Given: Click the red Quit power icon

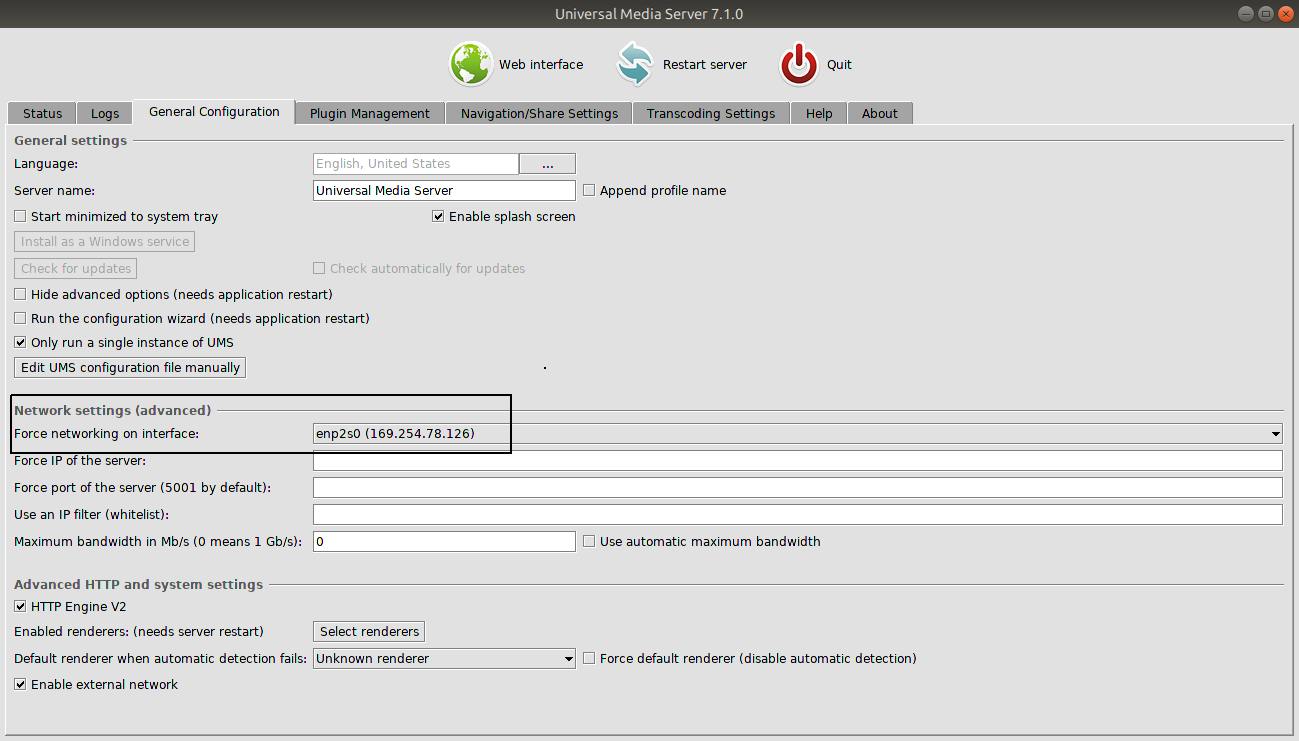Looking at the screenshot, I should (800, 64).
